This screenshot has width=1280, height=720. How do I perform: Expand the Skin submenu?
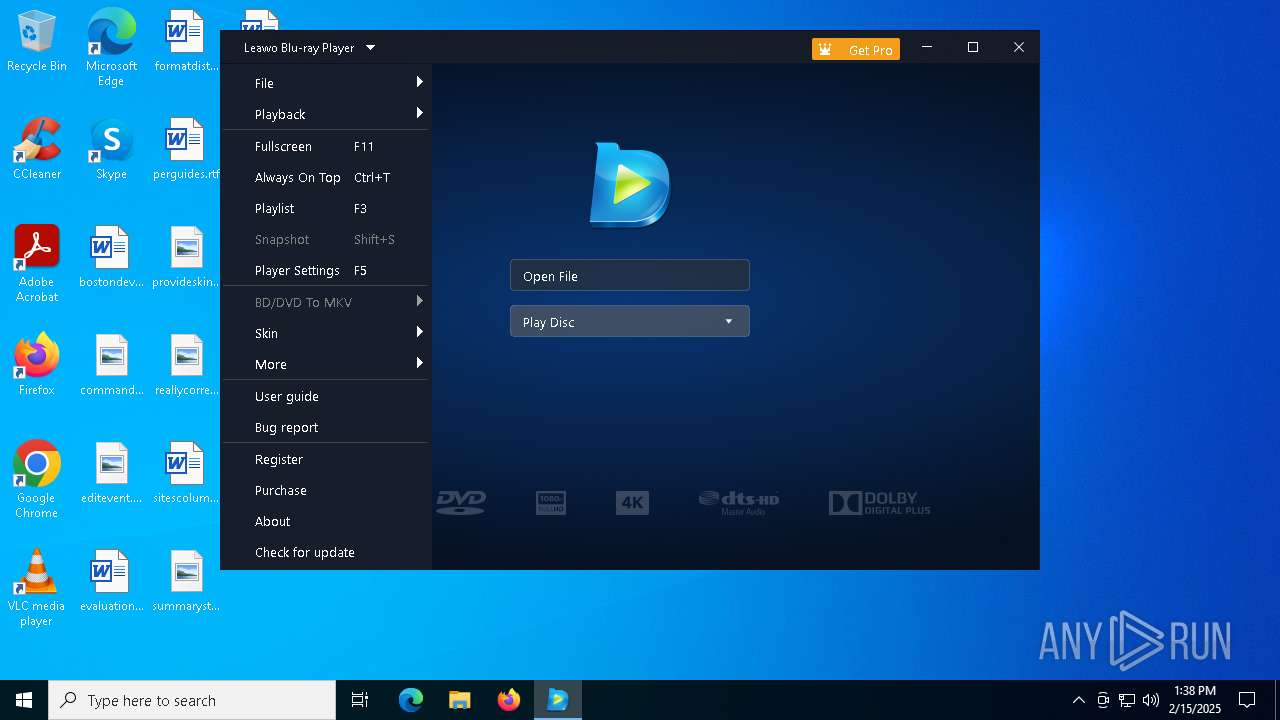[x=326, y=333]
